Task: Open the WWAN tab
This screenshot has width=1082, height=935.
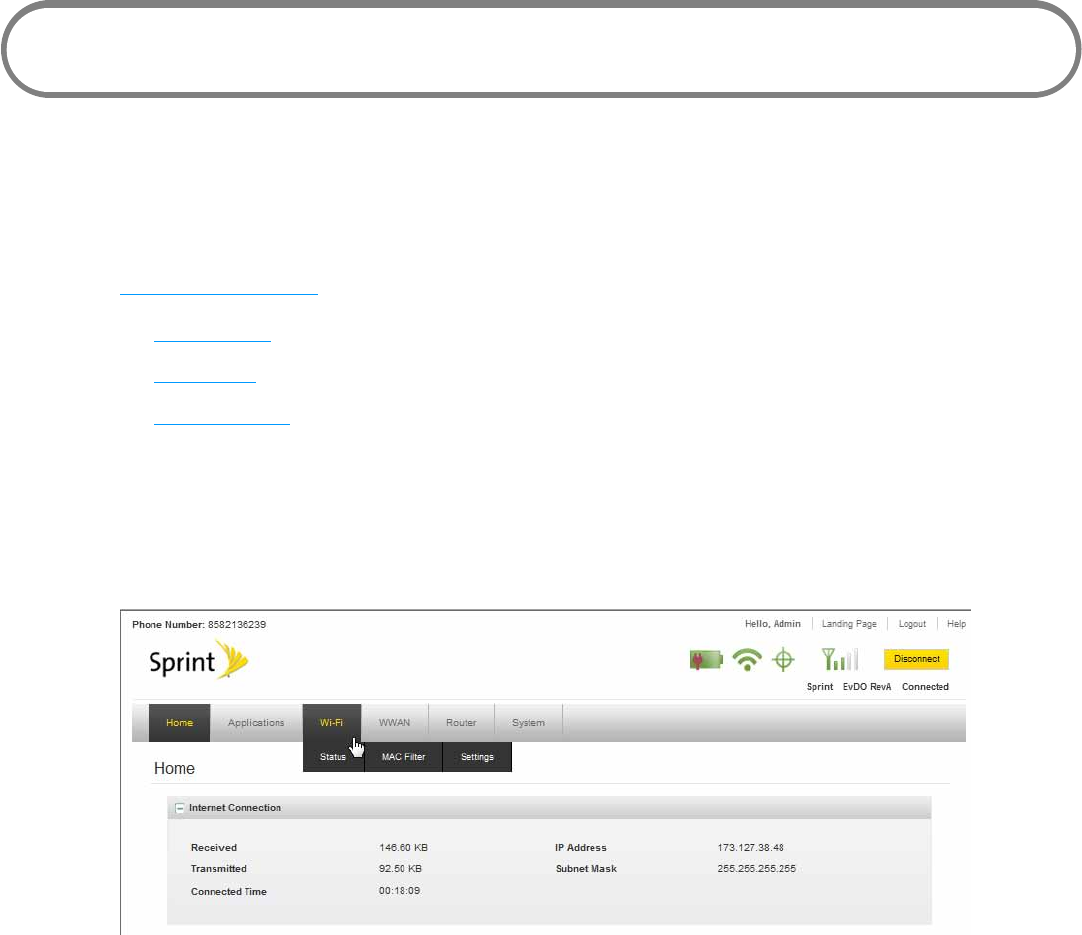Action: click(394, 722)
